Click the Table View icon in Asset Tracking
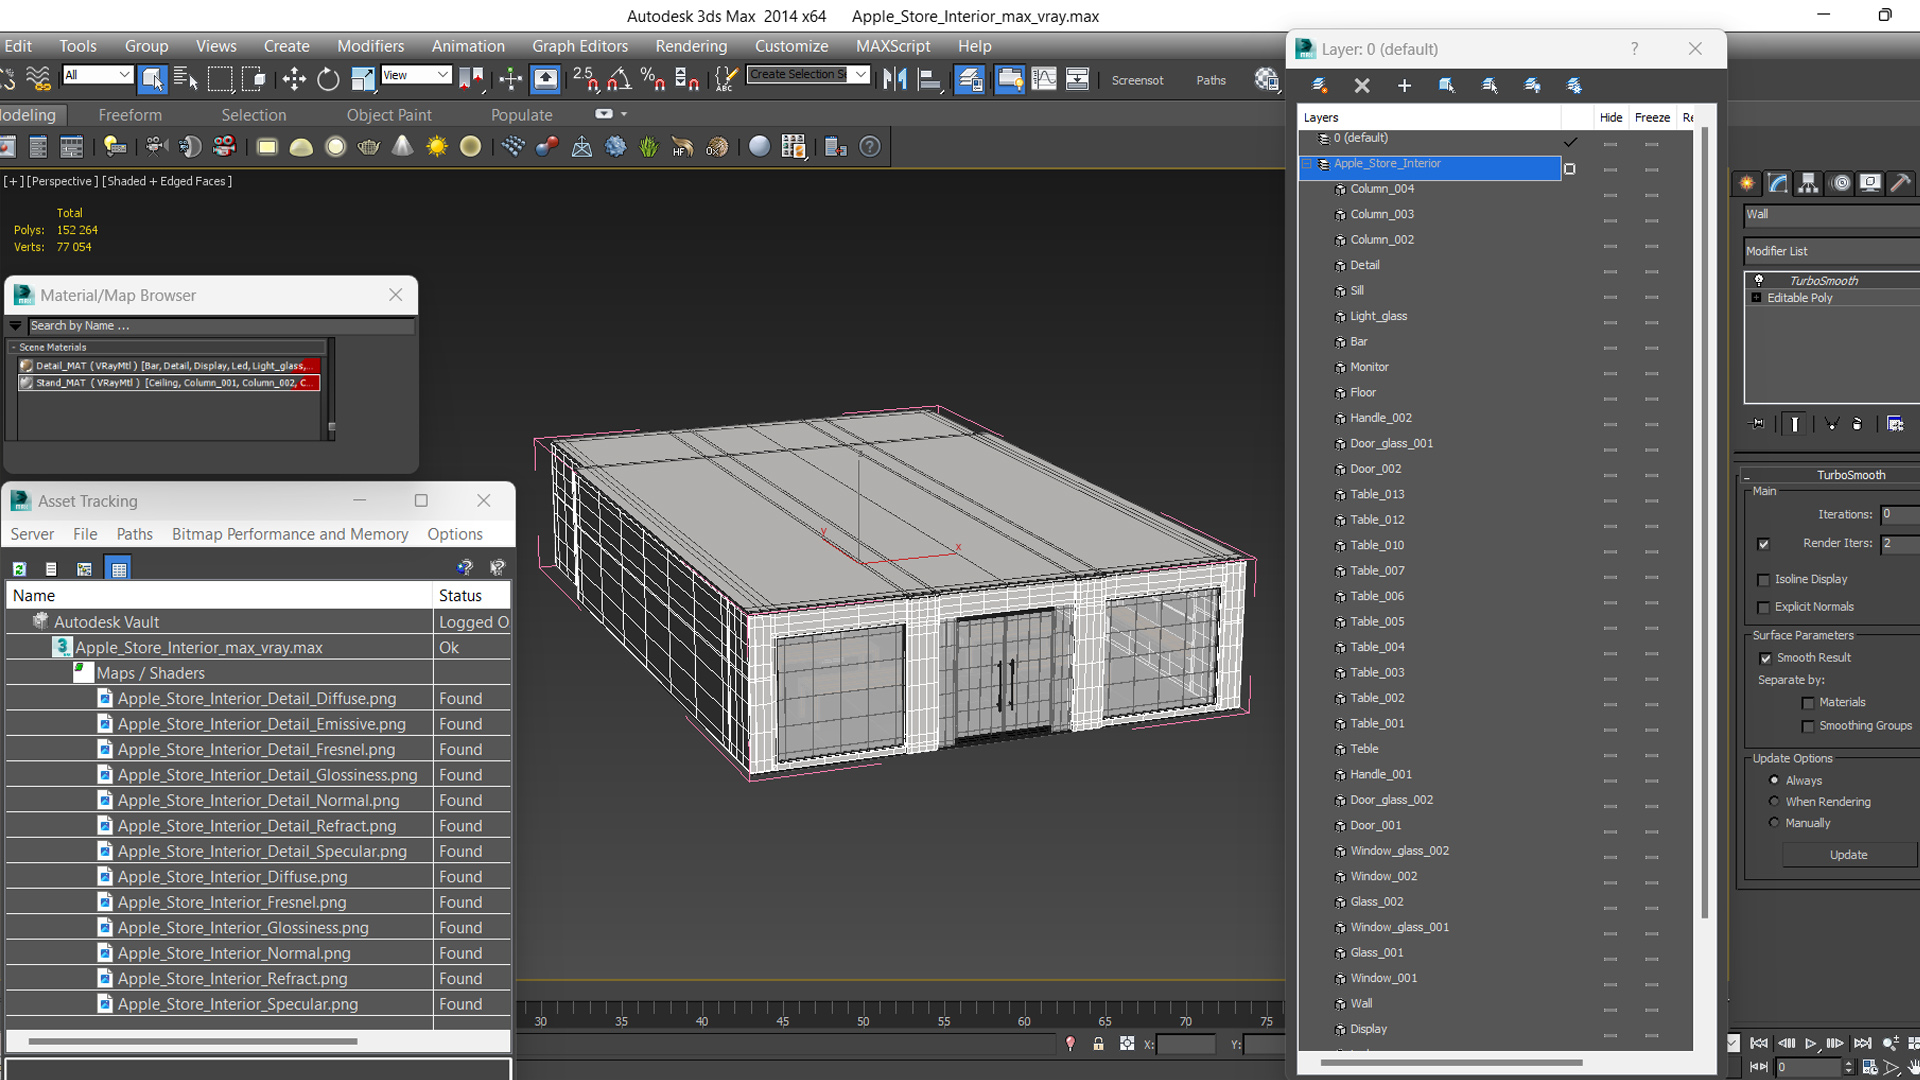 (118, 569)
